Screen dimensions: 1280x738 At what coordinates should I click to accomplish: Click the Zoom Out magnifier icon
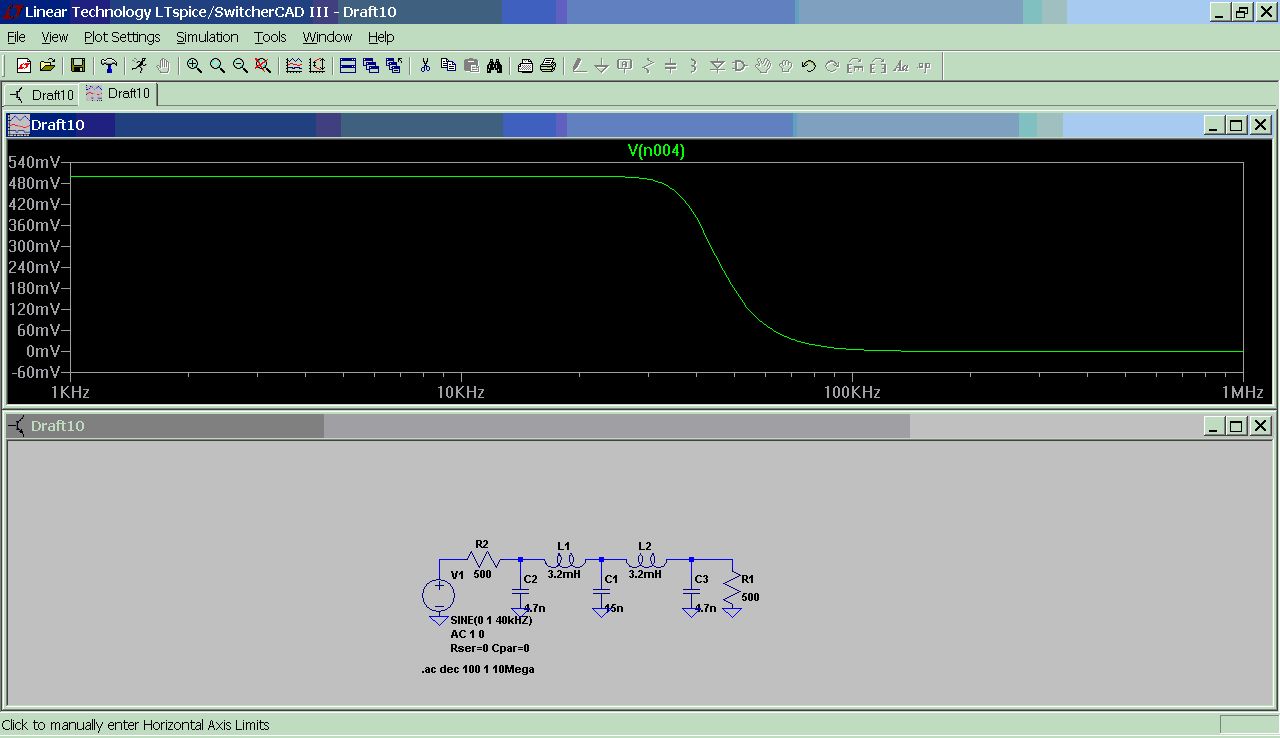240,66
